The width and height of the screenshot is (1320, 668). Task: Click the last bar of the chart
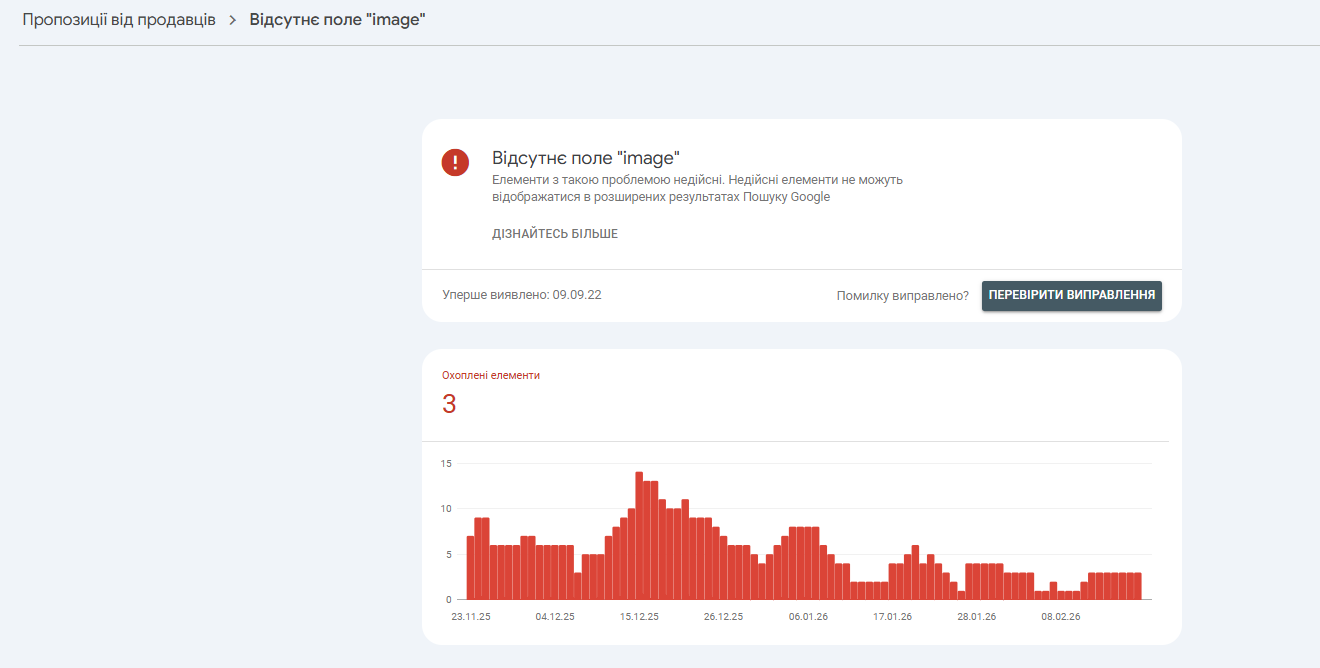[x=1137, y=586]
